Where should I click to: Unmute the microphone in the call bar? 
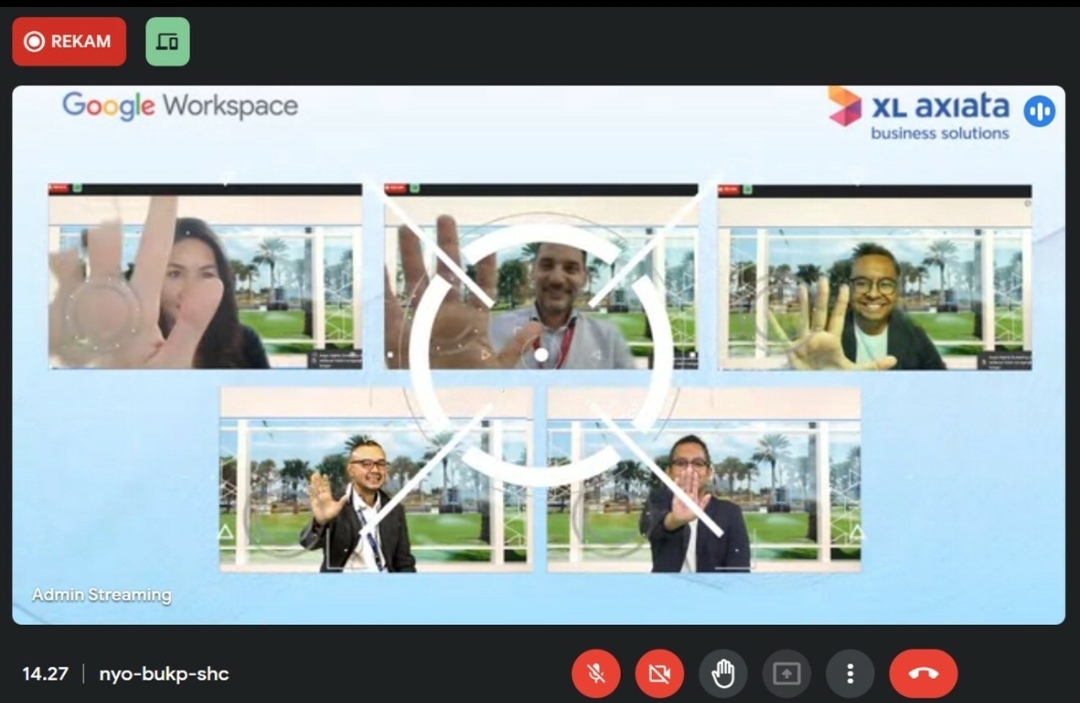(x=596, y=674)
